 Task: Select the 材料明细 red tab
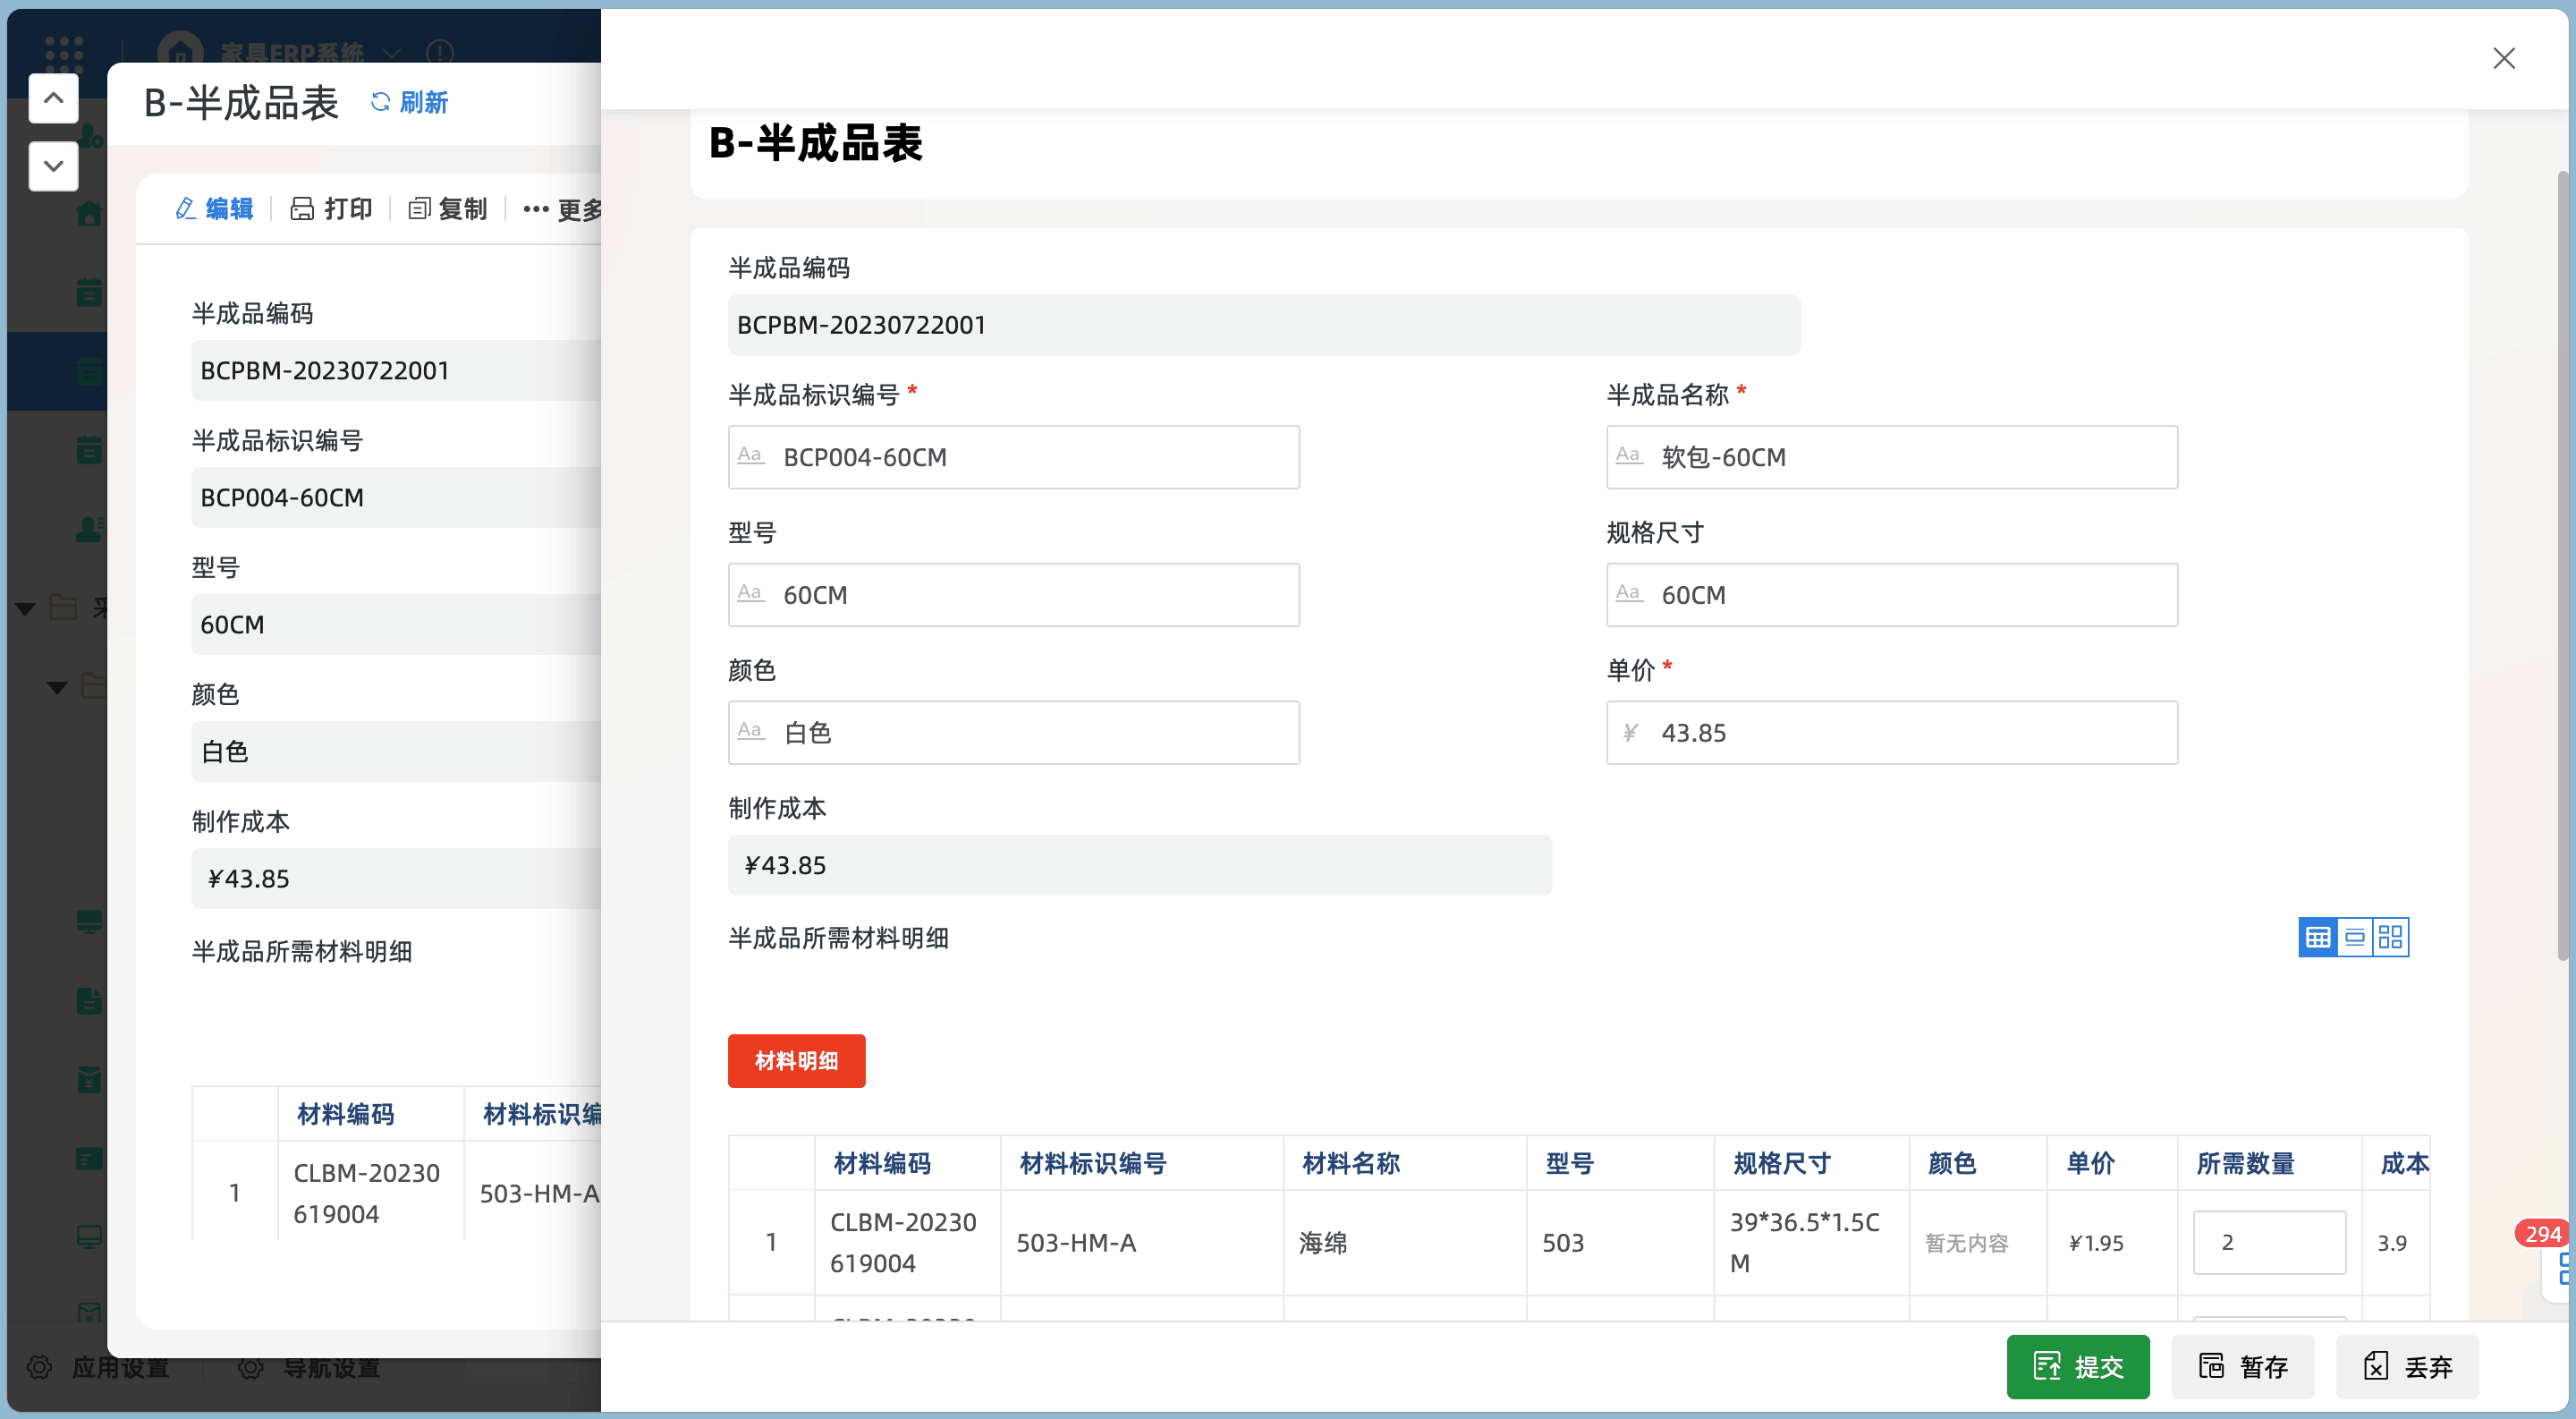click(796, 1060)
